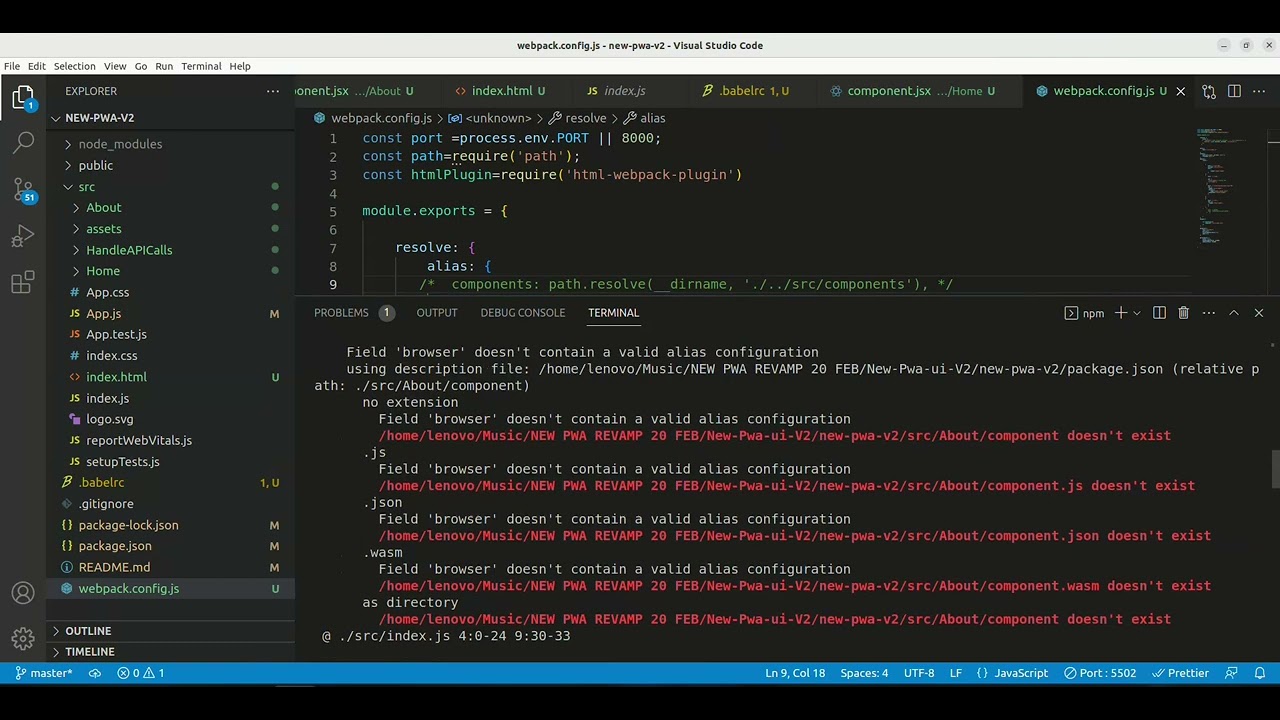Collapse the NEW-PWA-V2 root folder
Image resolution: width=1280 pixels, height=720 pixels.
[170, 118]
